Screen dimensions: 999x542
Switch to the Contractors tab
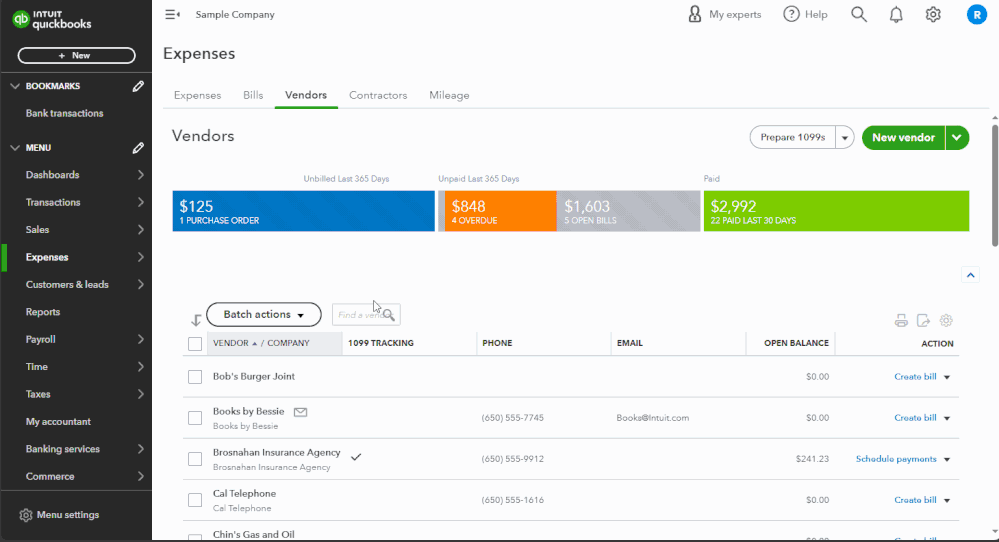click(x=378, y=95)
